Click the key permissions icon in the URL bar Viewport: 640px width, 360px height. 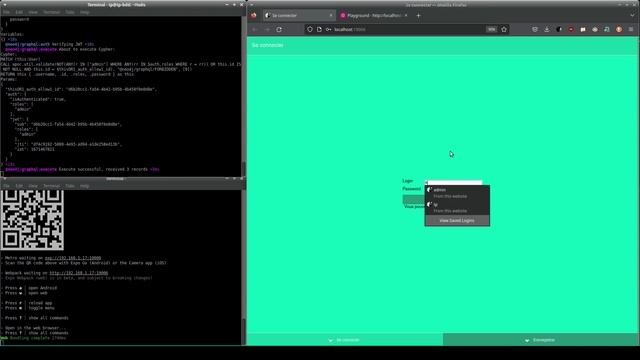pos(328,29)
